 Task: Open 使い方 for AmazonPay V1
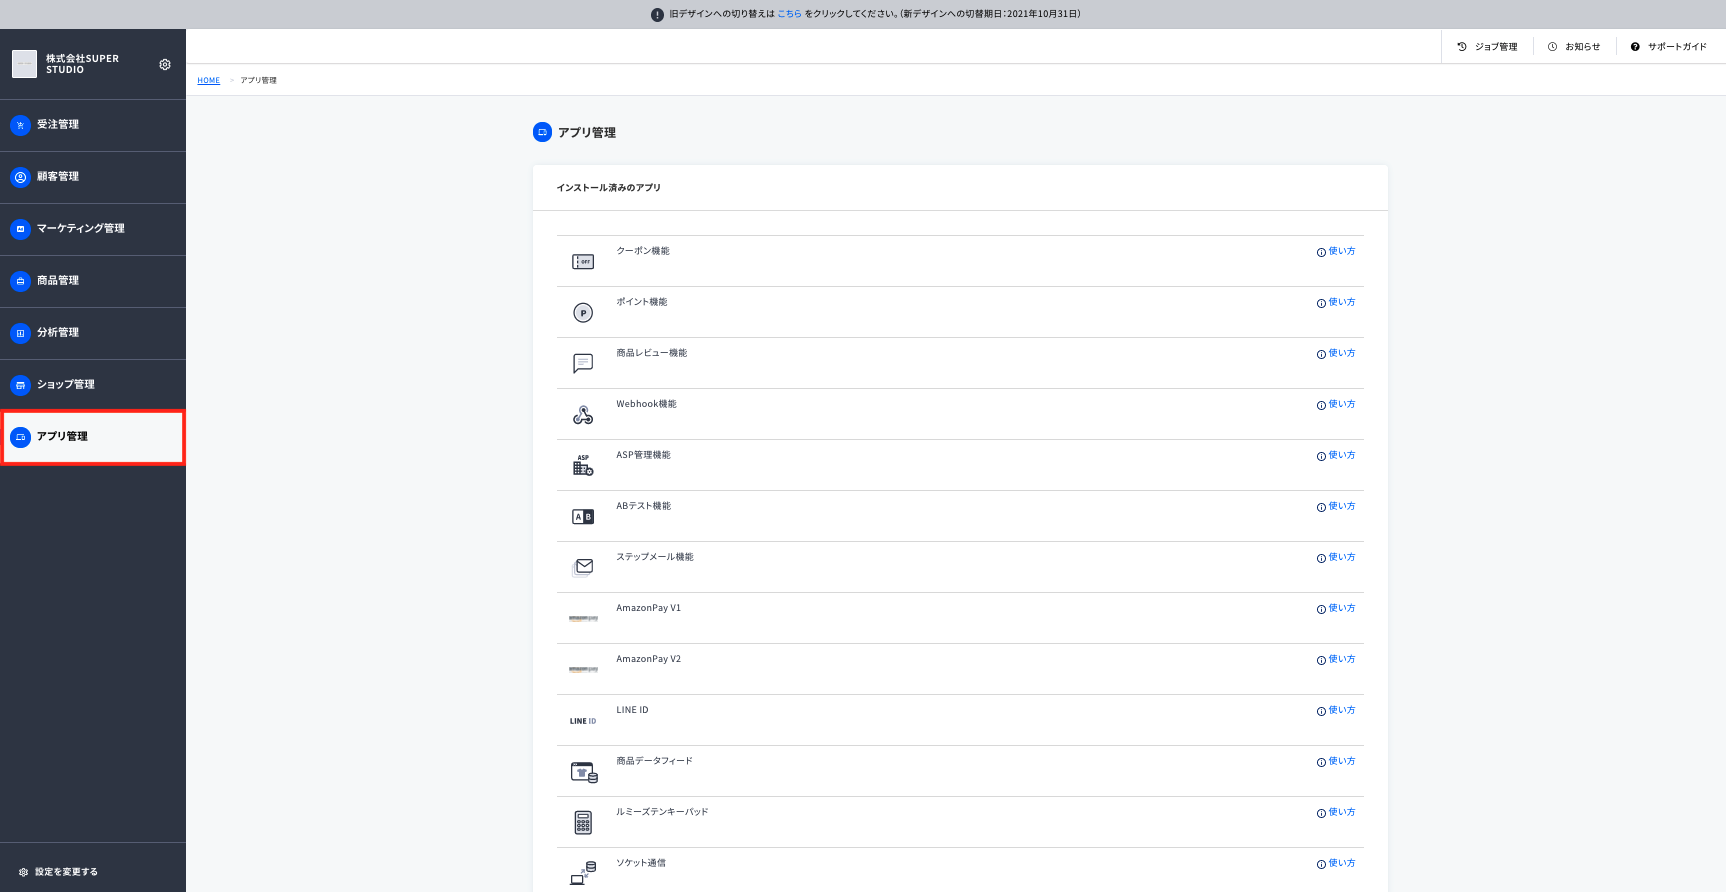(x=1336, y=609)
